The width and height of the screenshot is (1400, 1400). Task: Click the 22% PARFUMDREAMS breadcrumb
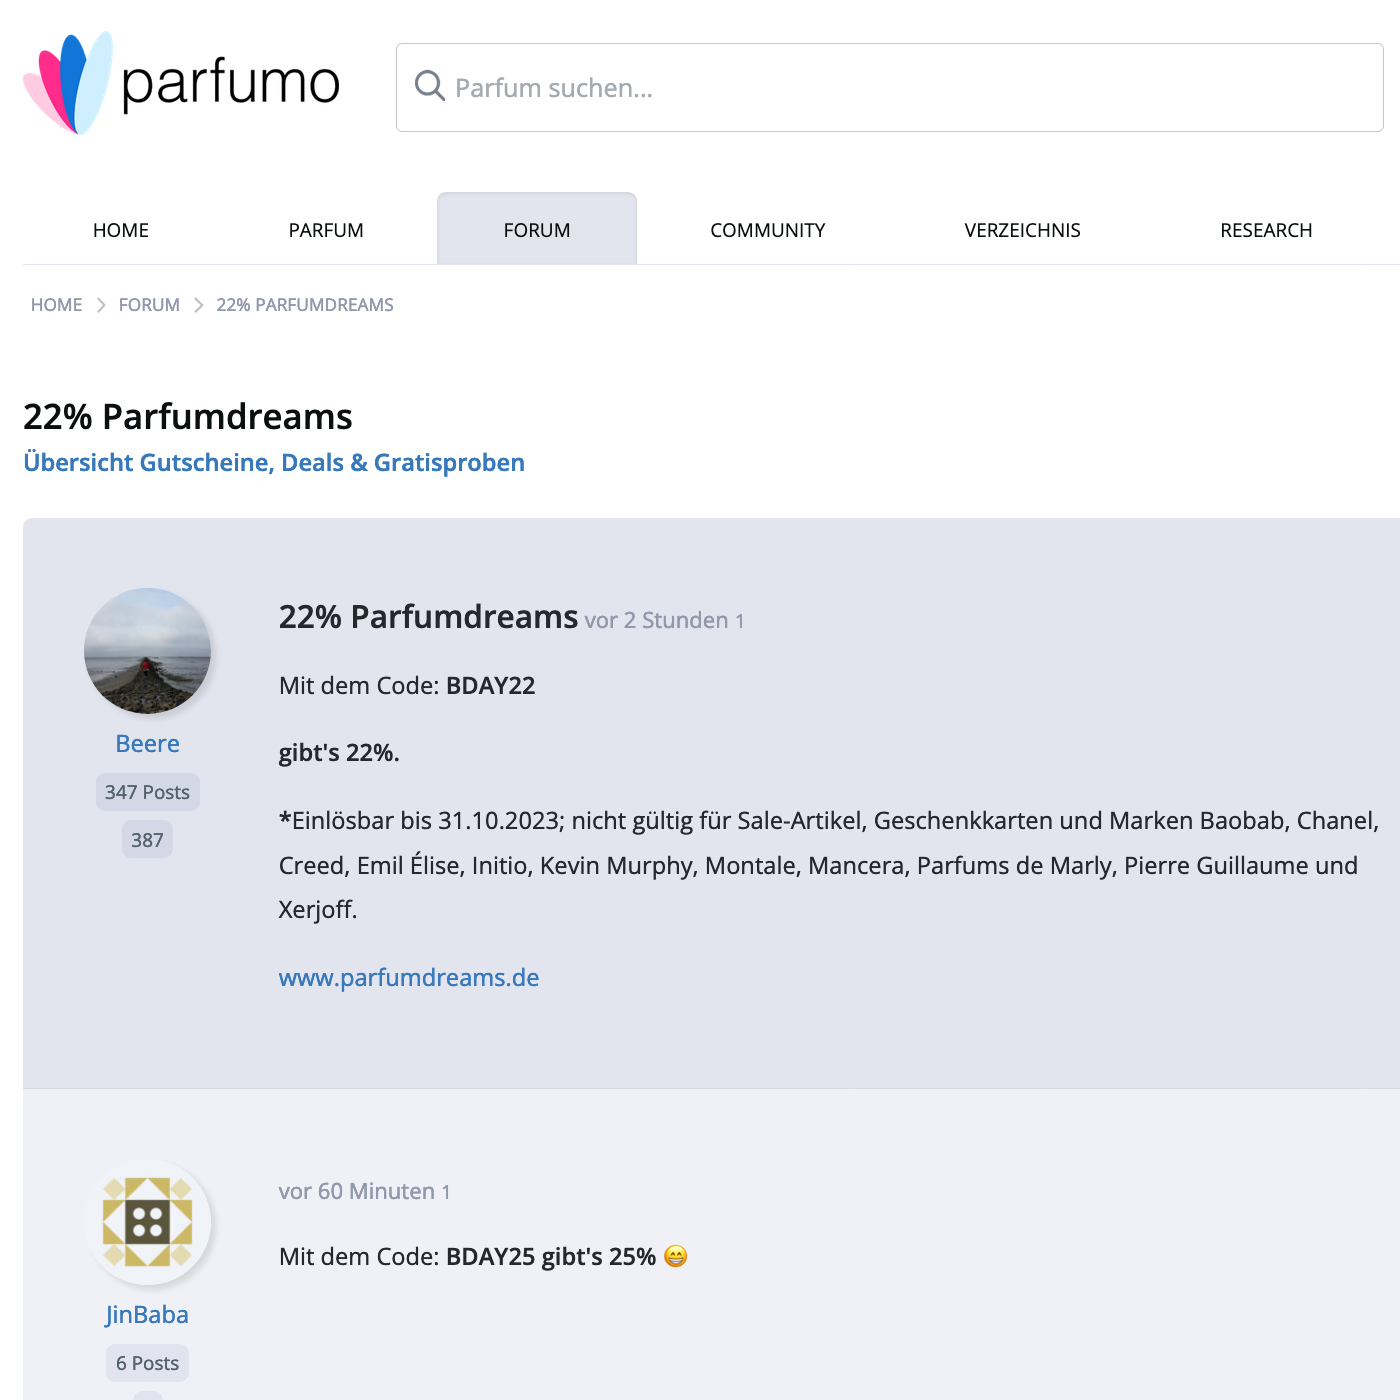tap(305, 305)
